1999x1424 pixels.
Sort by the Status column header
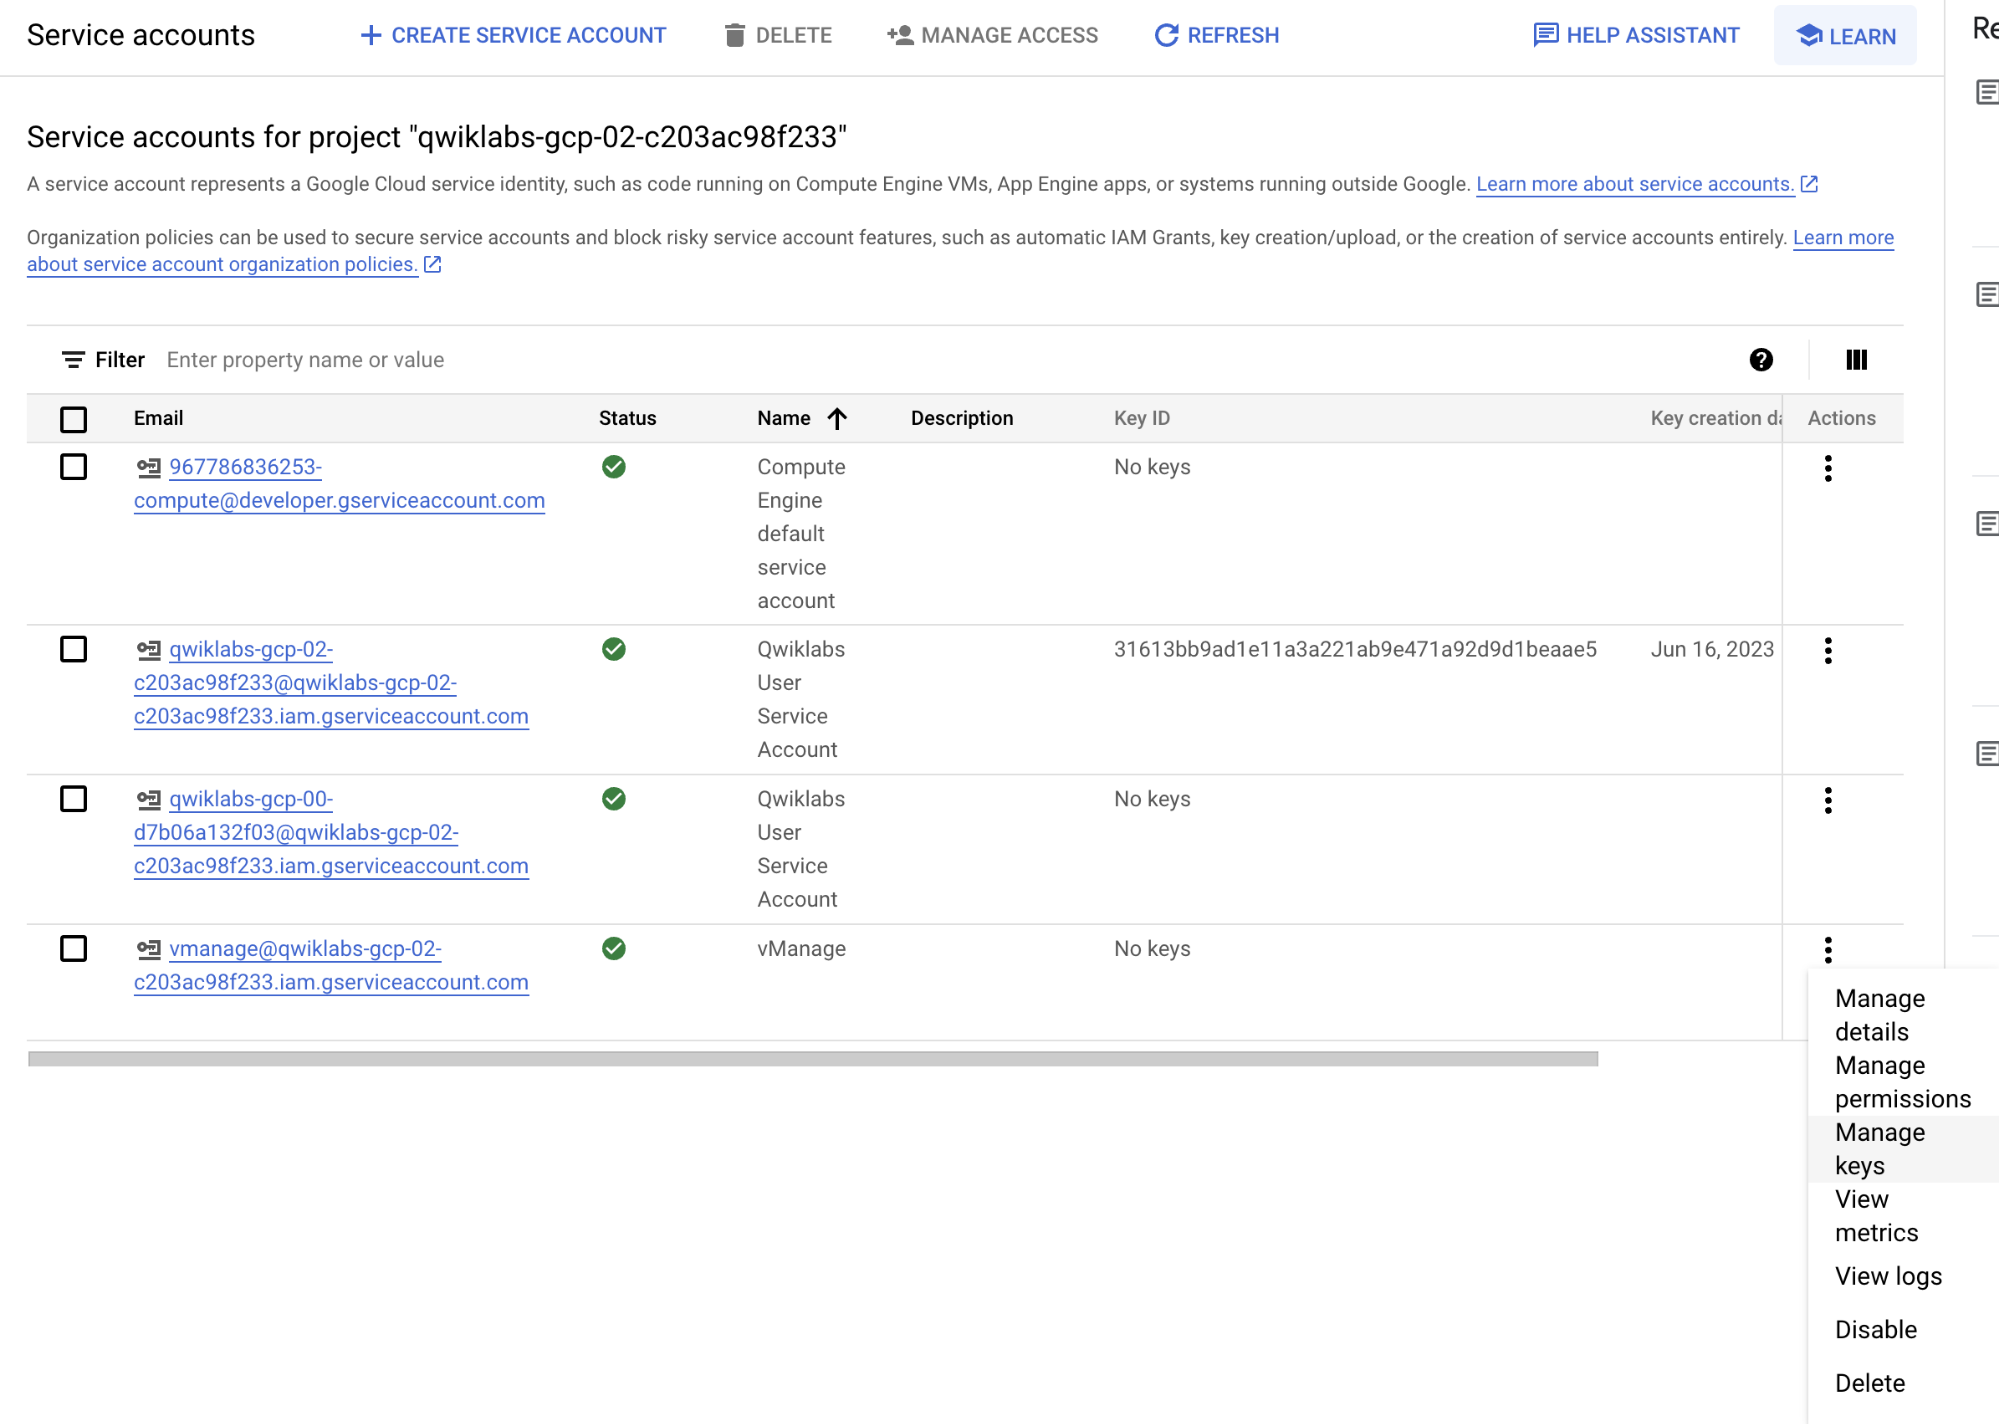click(627, 418)
